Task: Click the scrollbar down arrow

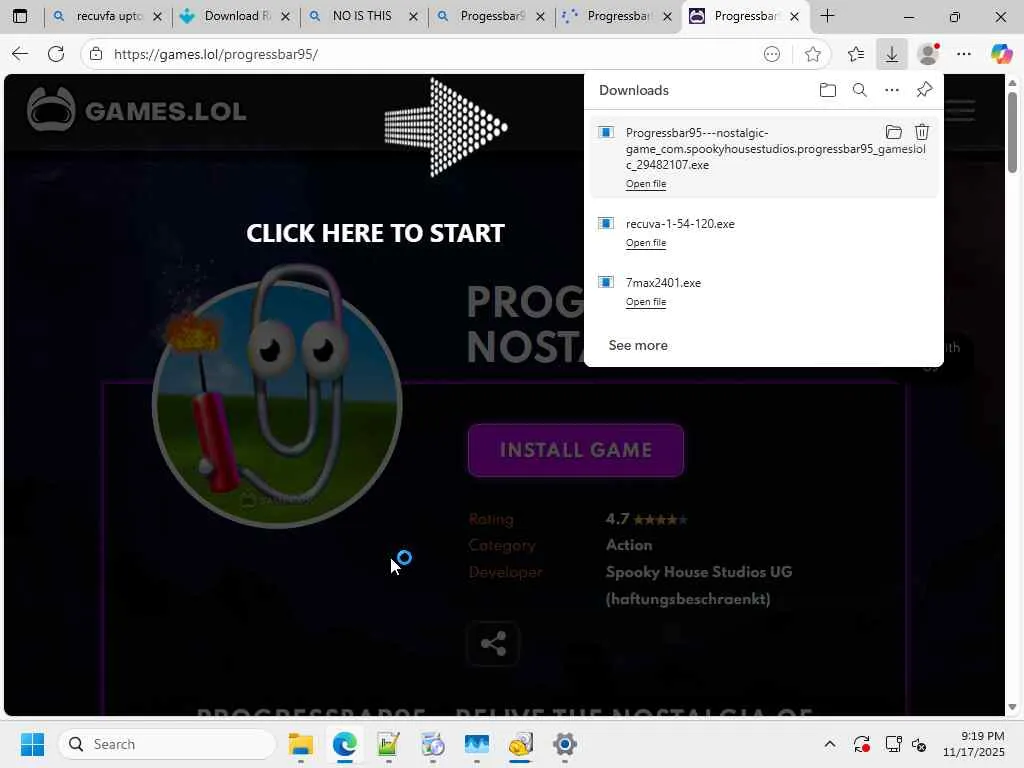Action: coord(1012,708)
